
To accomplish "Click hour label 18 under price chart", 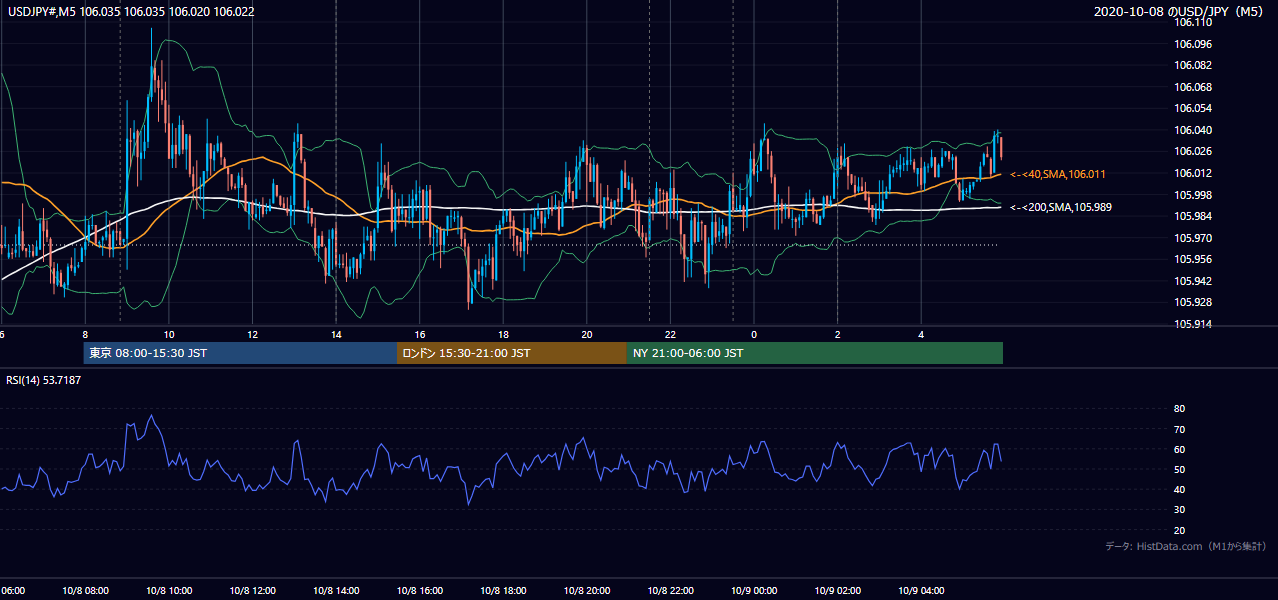I will point(504,334).
